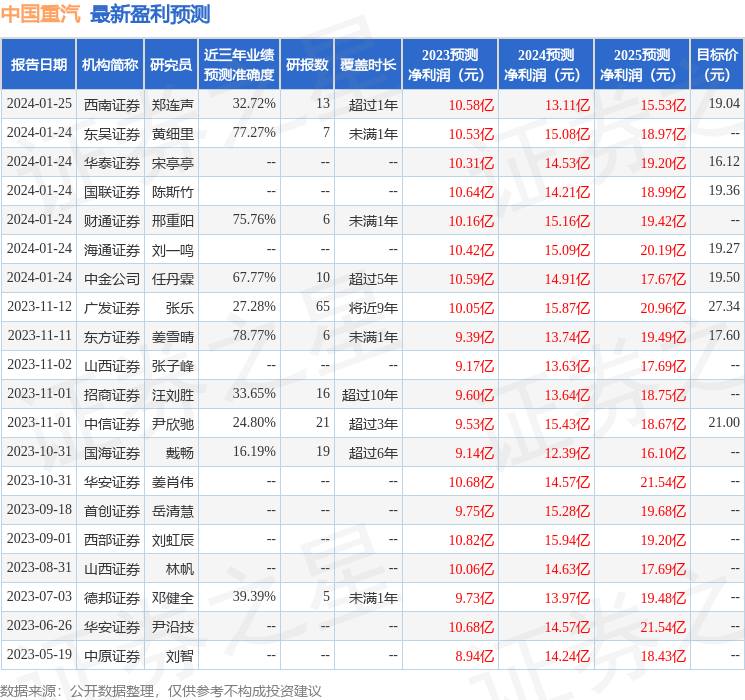Image resolution: width=745 pixels, height=700 pixels.
Task: Click the 覆盖时长 column header
Action: click(368, 65)
